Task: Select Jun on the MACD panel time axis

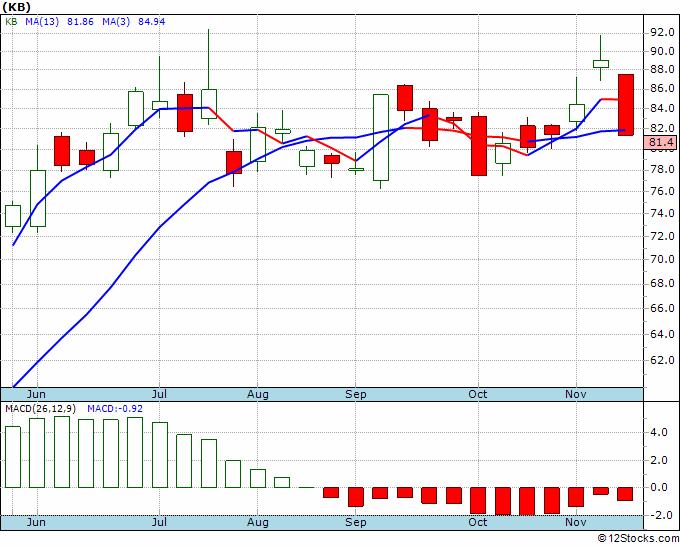Action: click(x=36, y=522)
